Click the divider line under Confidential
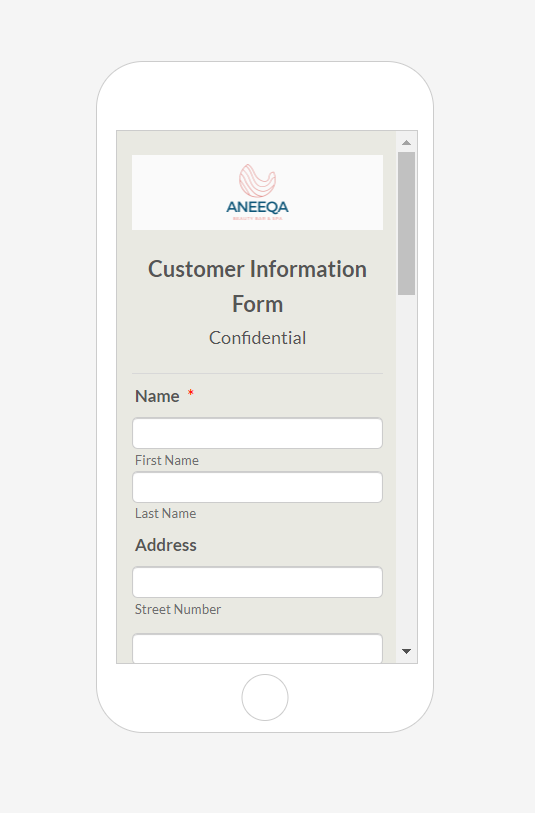Image resolution: width=535 pixels, height=813 pixels. pyautogui.click(x=257, y=373)
